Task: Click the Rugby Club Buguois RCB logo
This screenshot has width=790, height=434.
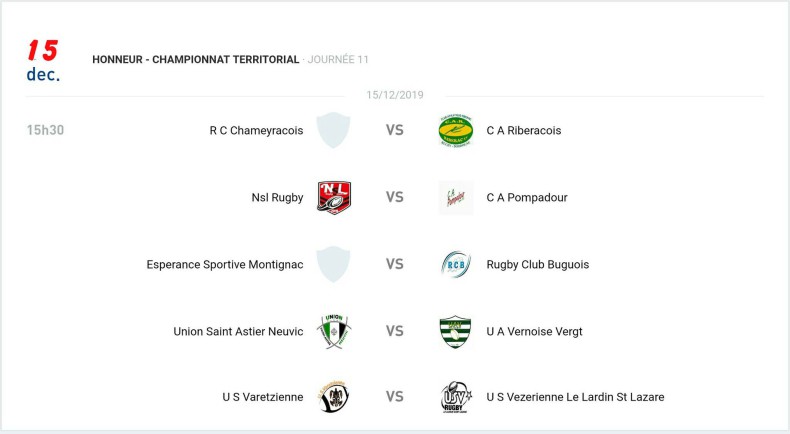Action: tap(455, 264)
